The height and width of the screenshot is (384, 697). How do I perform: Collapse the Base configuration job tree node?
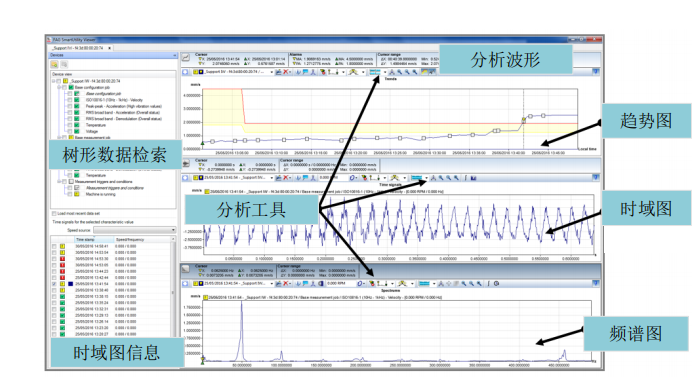pyautogui.click(x=59, y=88)
